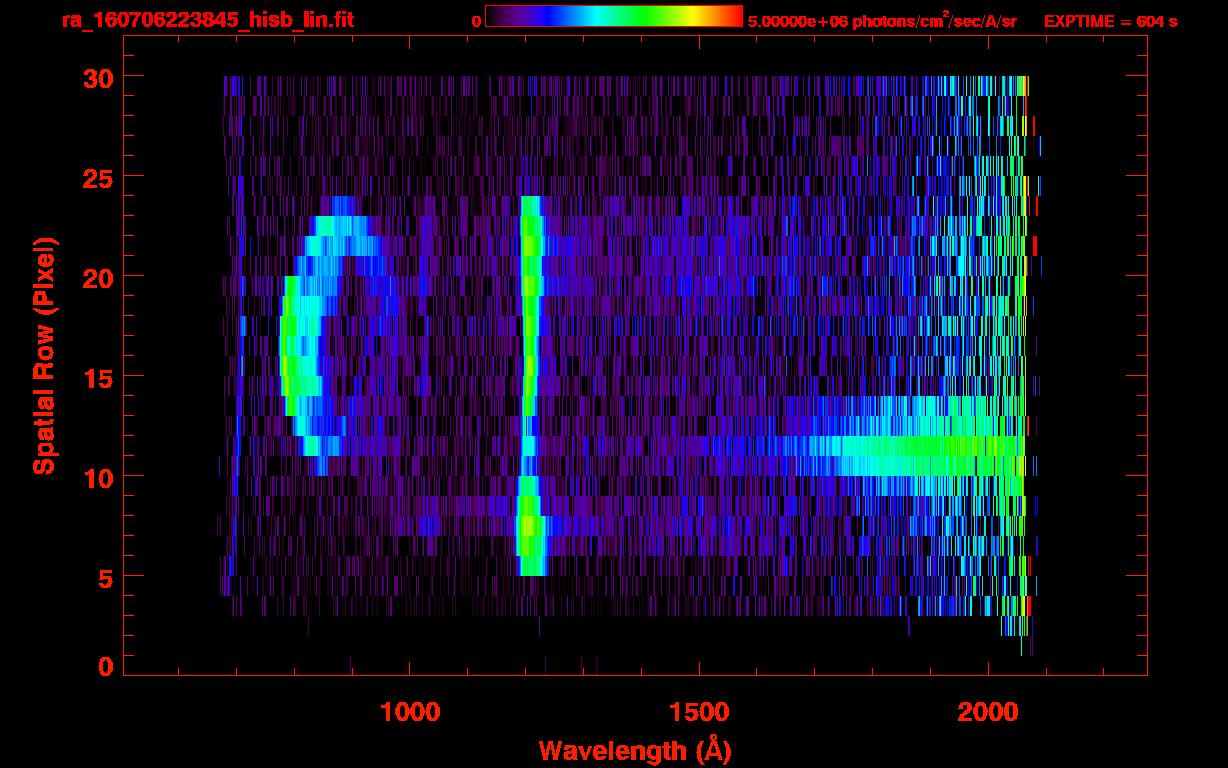This screenshot has height=768, width=1228.
Task: Click the 5.00000e+06 photons/cm²/sec/A/sr label
Action: tap(882, 20)
